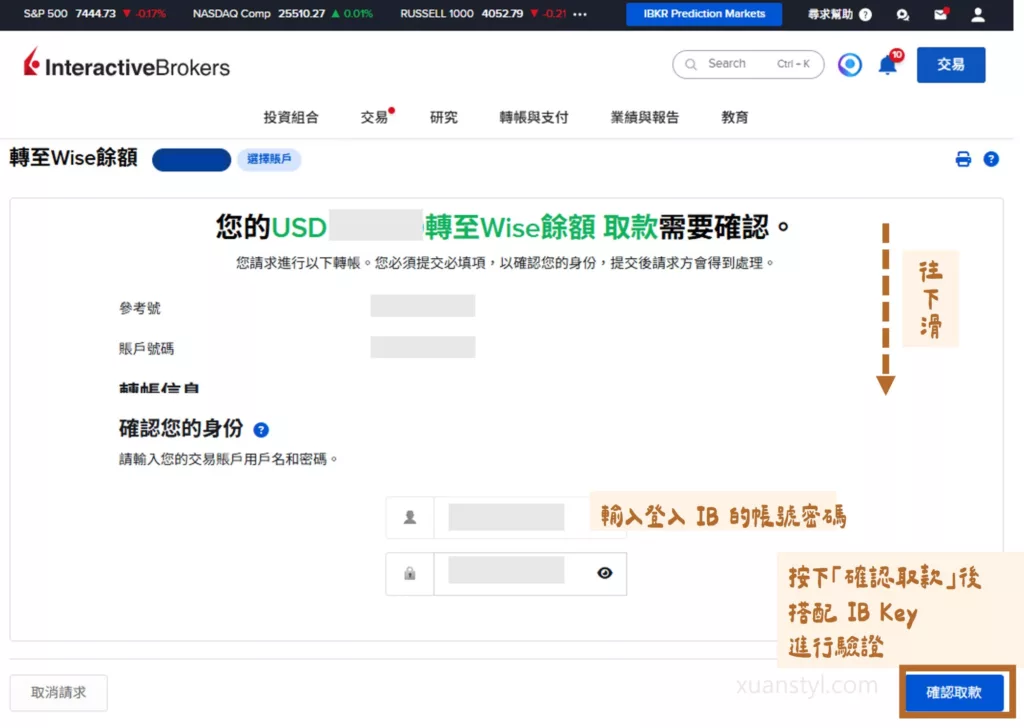Open the mail messages icon
Viewport: 1024px width, 728px height.
pyautogui.click(x=940, y=14)
